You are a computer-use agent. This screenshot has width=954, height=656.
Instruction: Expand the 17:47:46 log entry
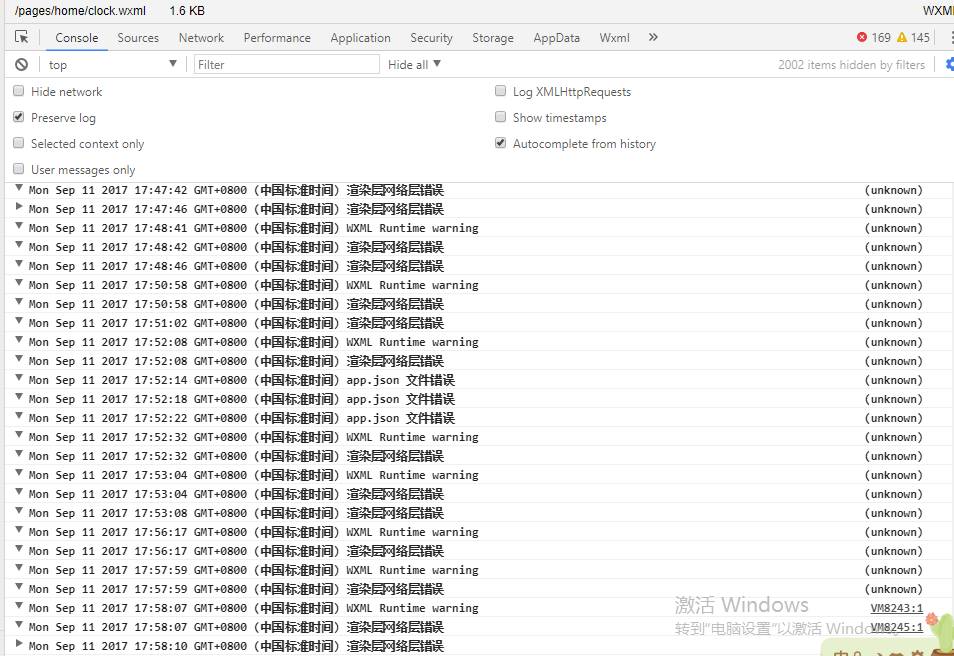tap(19, 208)
